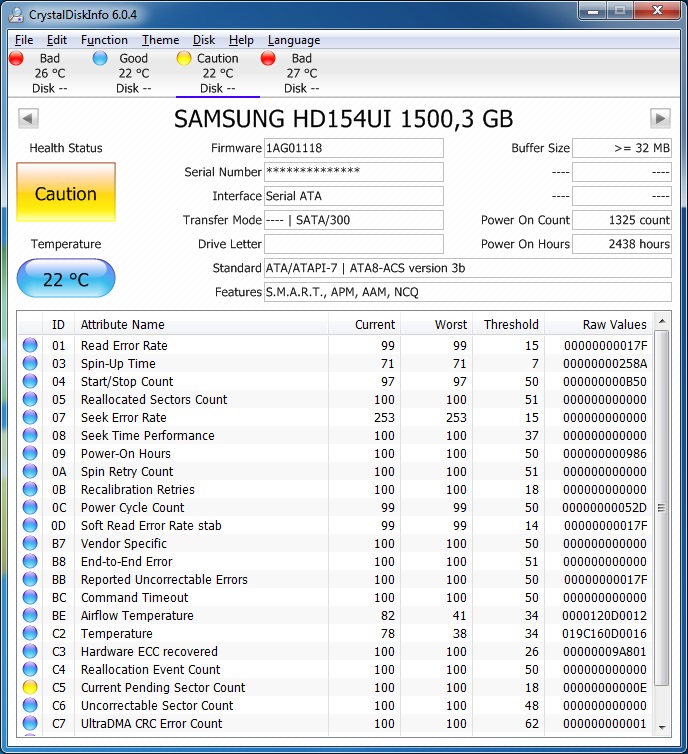Image resolution: width=688 pixels, height=754 pixels.
Task: Click the status icon for Power-On Hours
Action: pos(30,453)
